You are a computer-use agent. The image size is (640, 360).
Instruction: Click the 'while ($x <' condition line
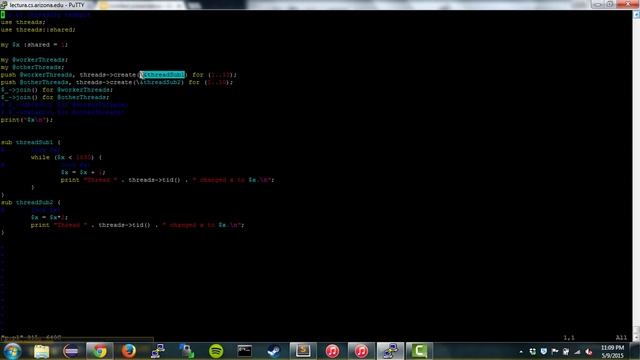click(x=66, y=158)
